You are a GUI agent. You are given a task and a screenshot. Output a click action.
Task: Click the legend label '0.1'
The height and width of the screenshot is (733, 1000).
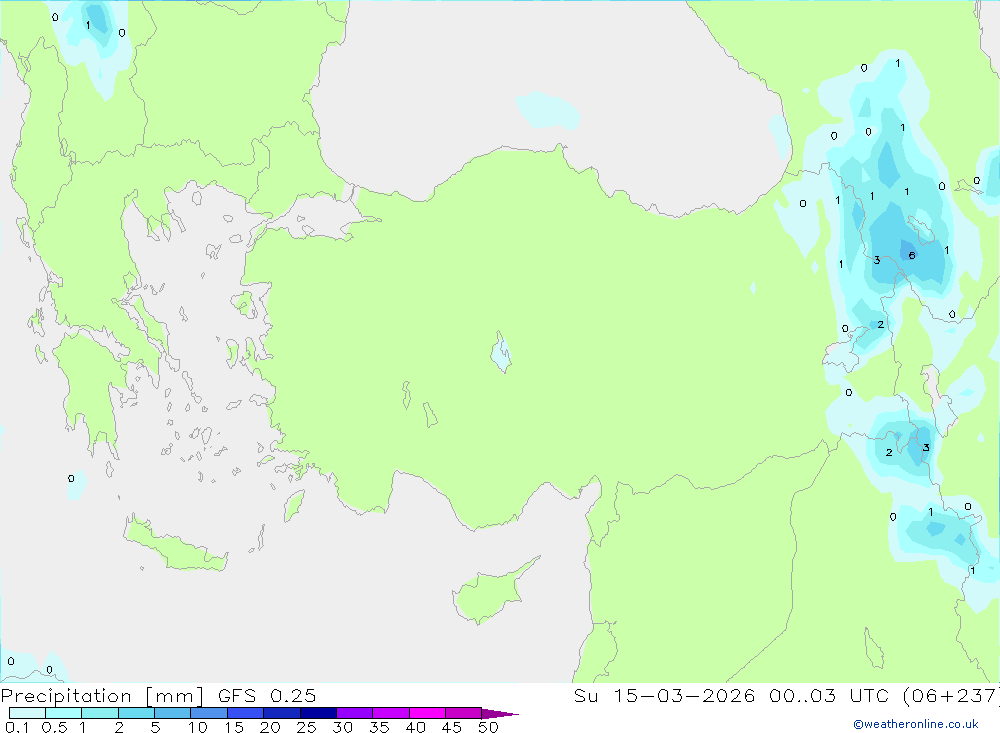(x=17, y=727)
